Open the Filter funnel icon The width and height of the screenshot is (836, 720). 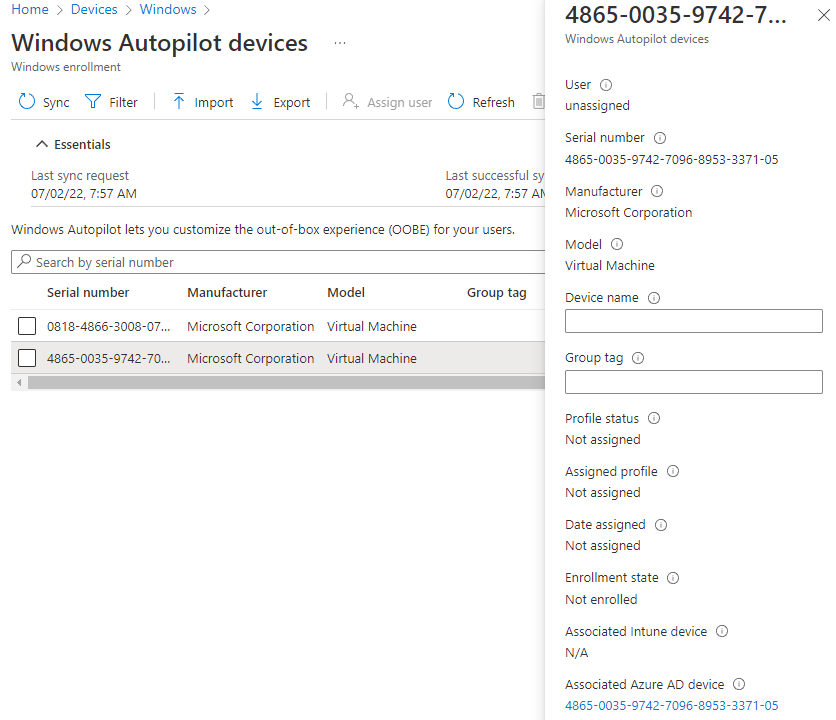pyautogui.click(x=93, y=101)
